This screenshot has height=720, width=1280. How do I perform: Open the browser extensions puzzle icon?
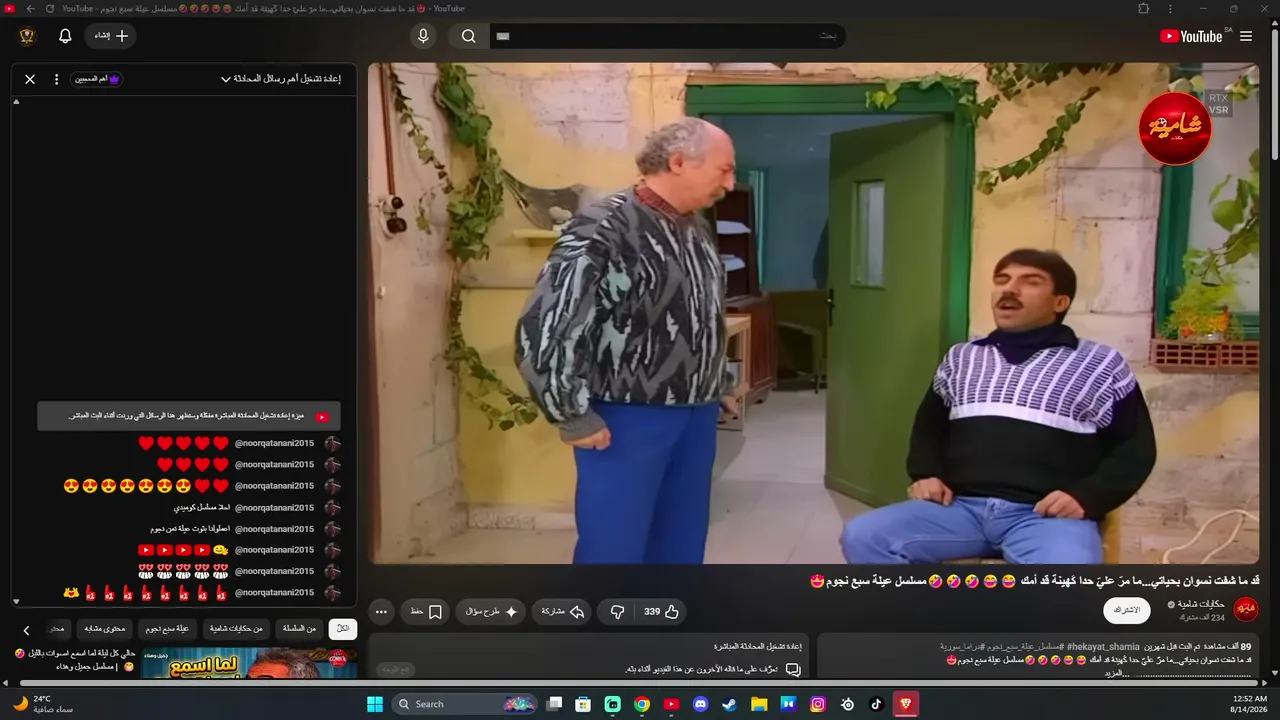tap(1143, 8)
